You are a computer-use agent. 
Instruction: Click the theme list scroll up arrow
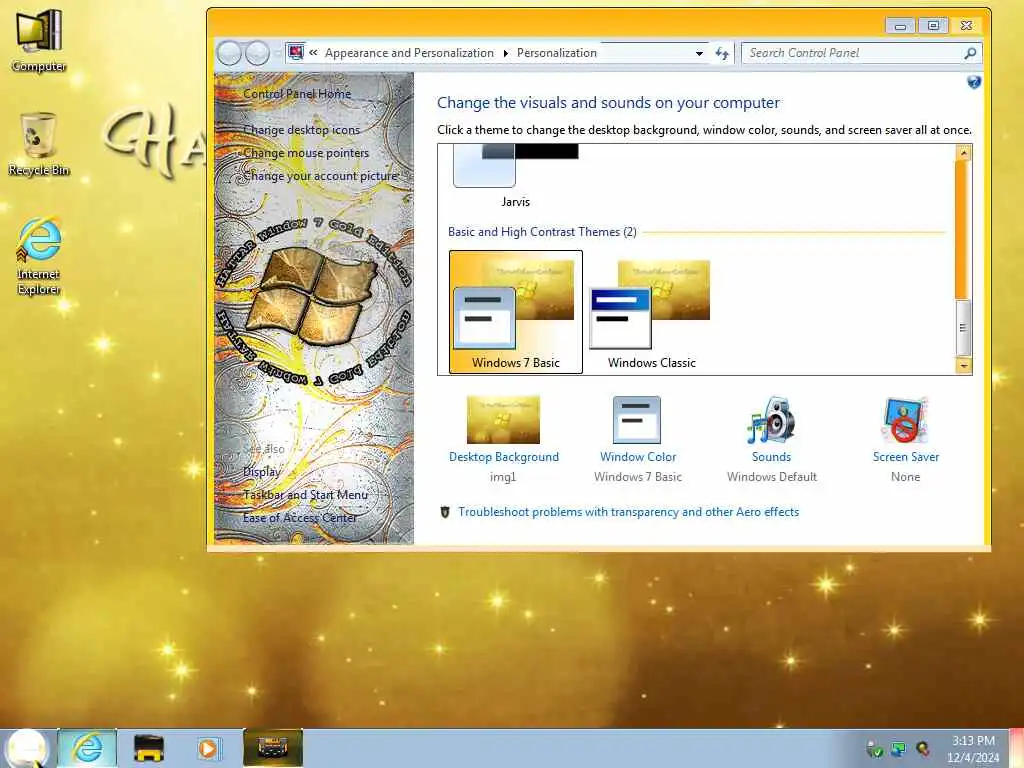click(963, 153)
